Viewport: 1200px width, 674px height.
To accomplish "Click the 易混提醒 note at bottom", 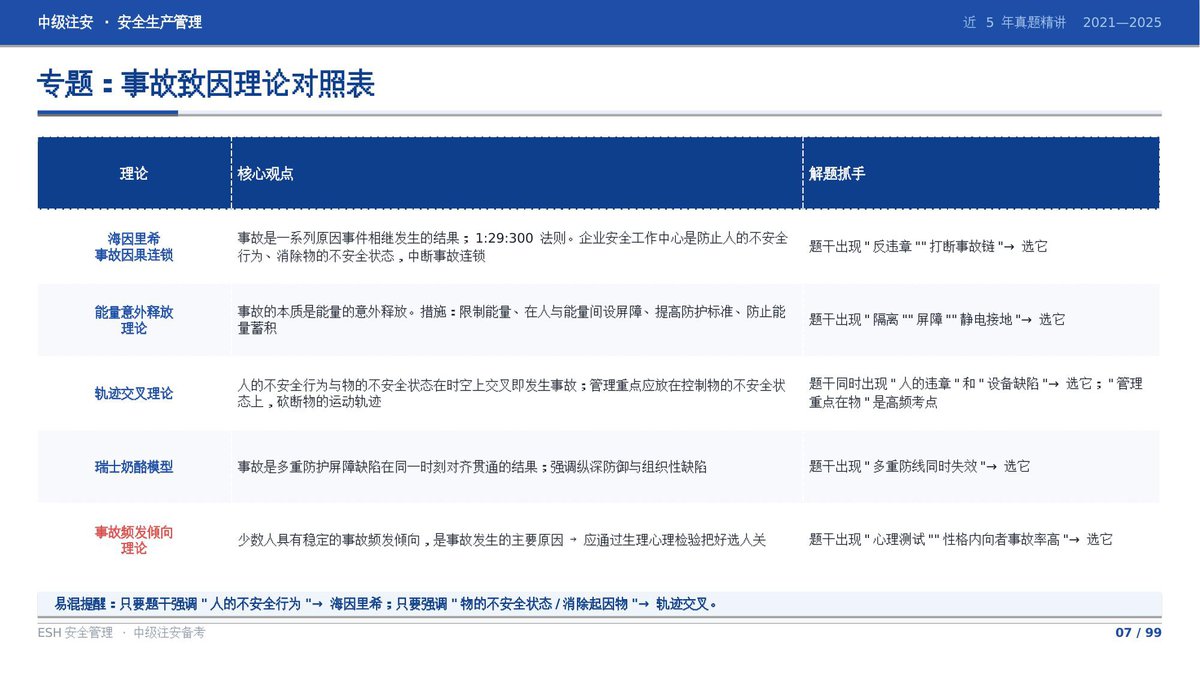I will (600, 603).
